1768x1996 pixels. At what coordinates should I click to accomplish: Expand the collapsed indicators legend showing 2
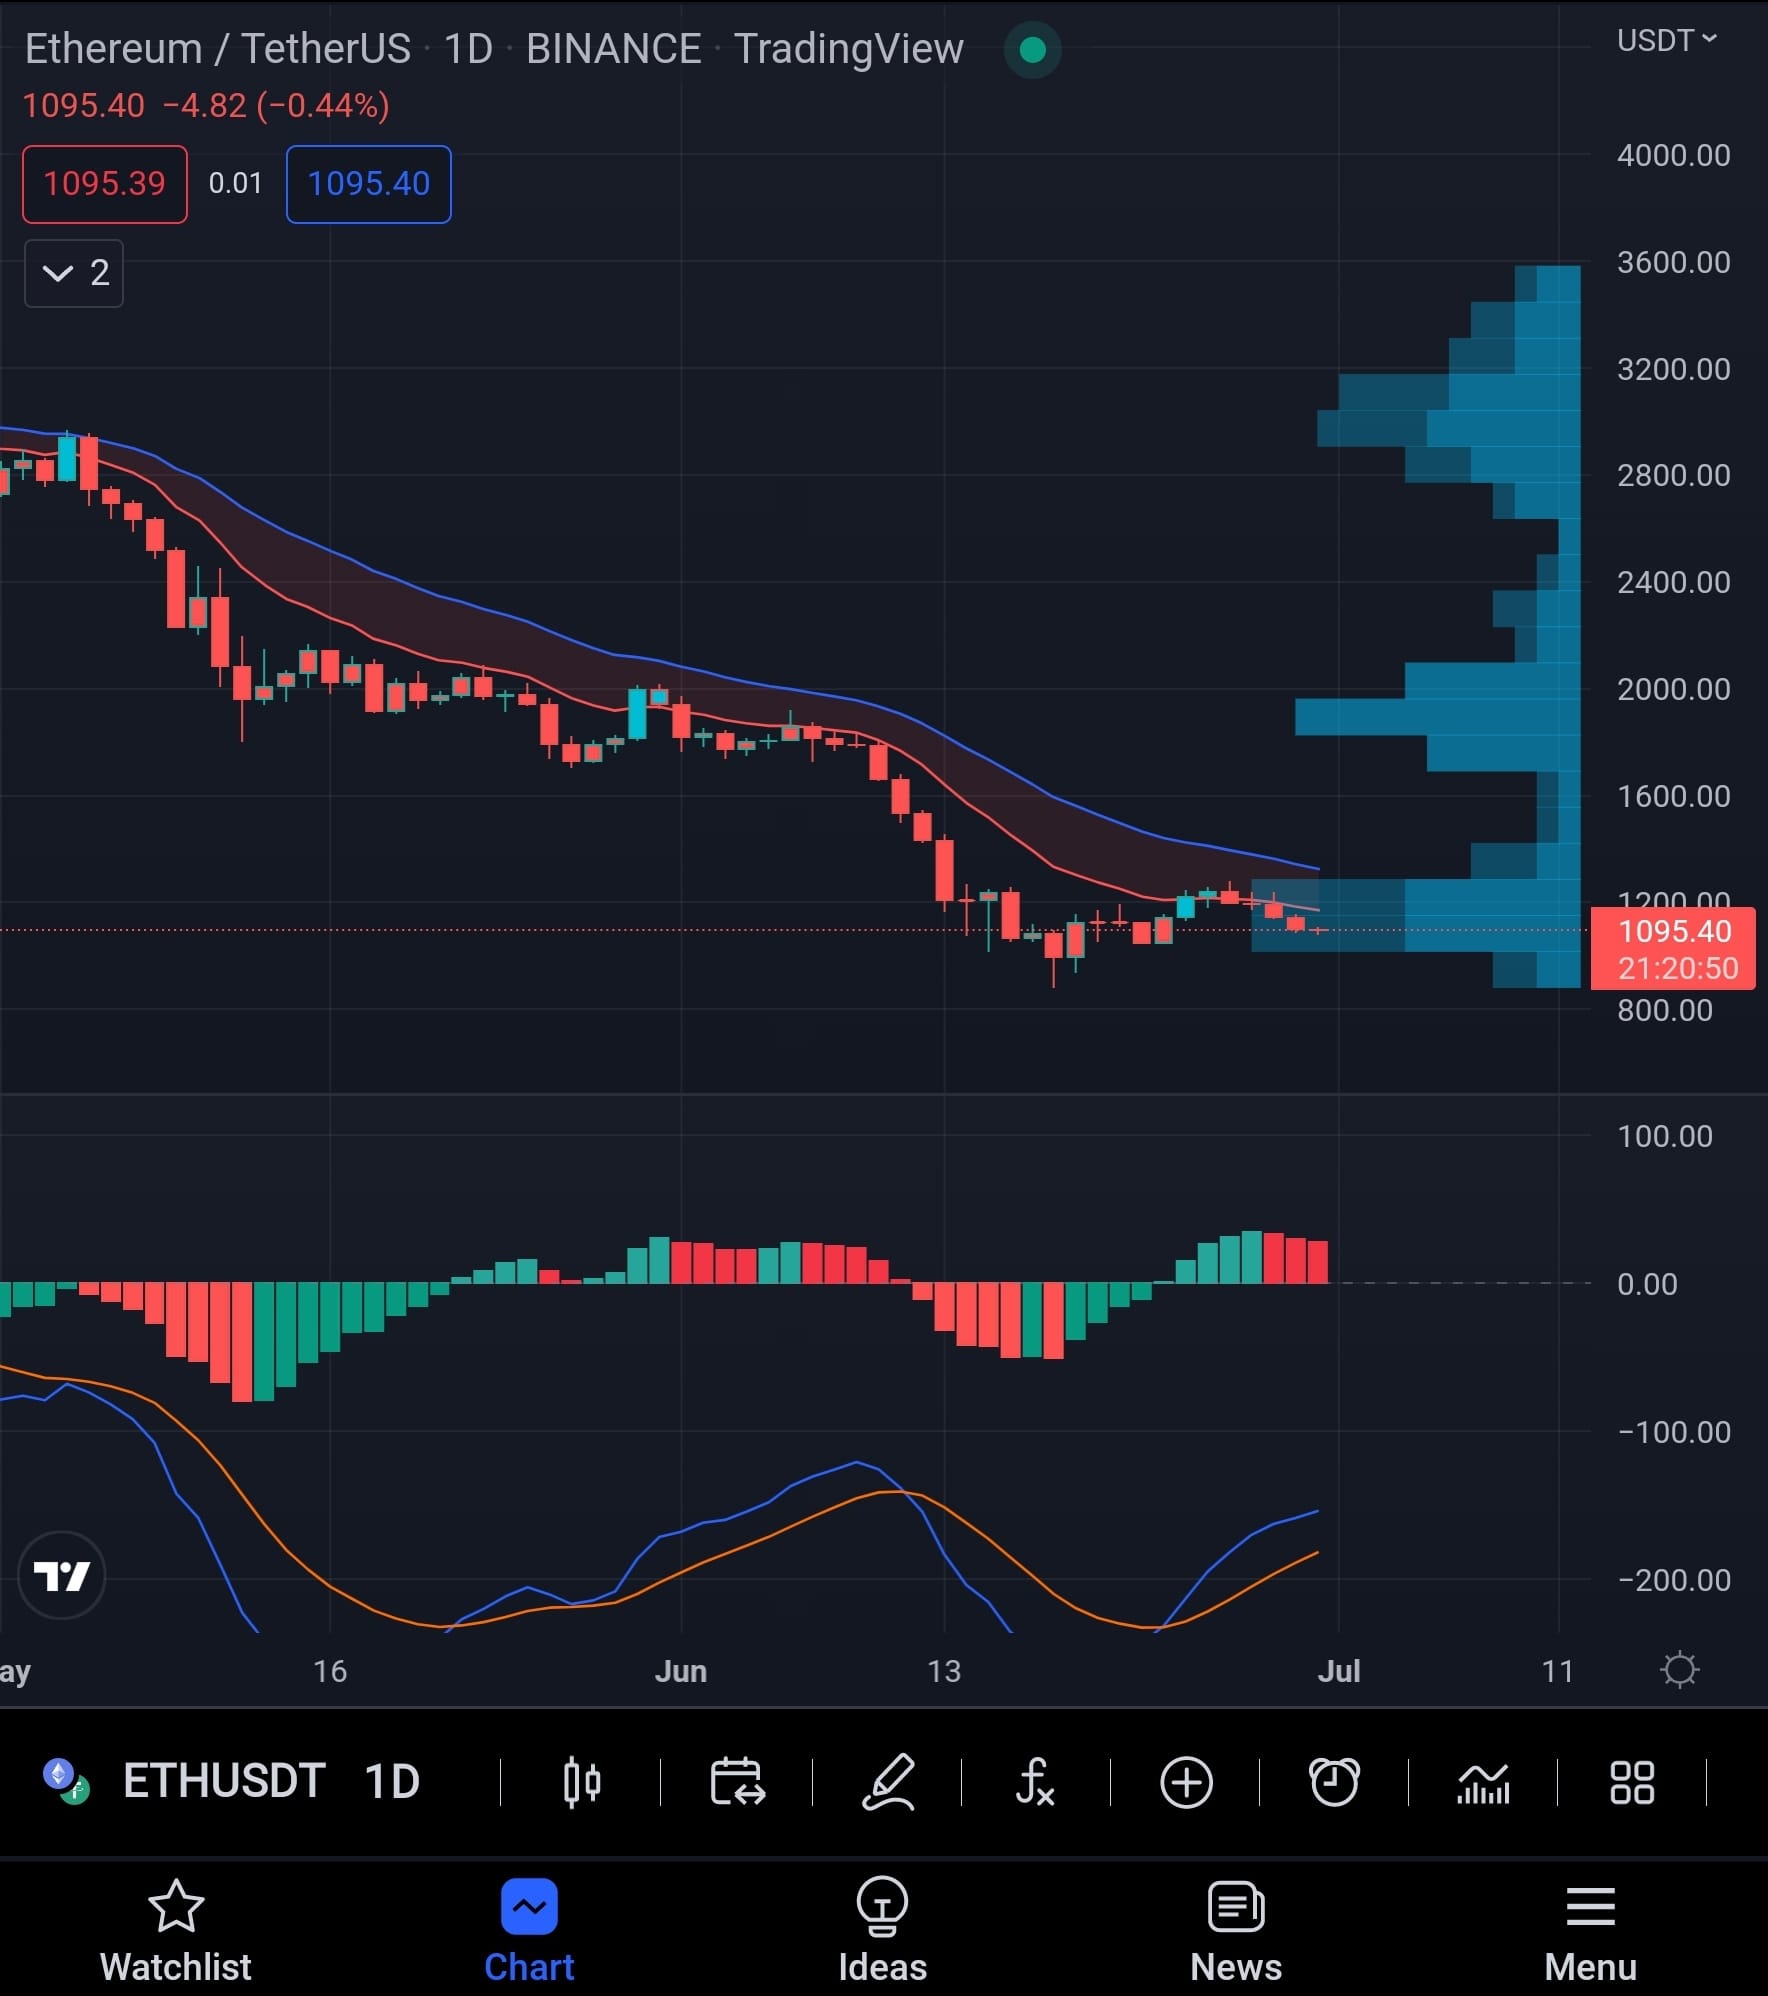(74, 273)
